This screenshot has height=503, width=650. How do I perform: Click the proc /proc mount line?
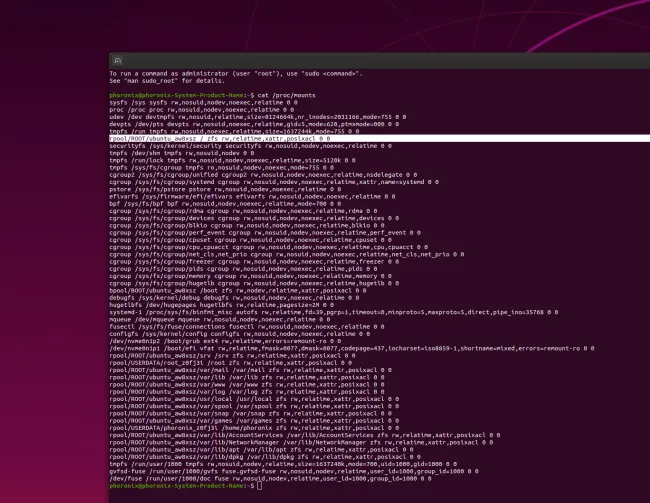pyautogui.click(x=201, y=110)
